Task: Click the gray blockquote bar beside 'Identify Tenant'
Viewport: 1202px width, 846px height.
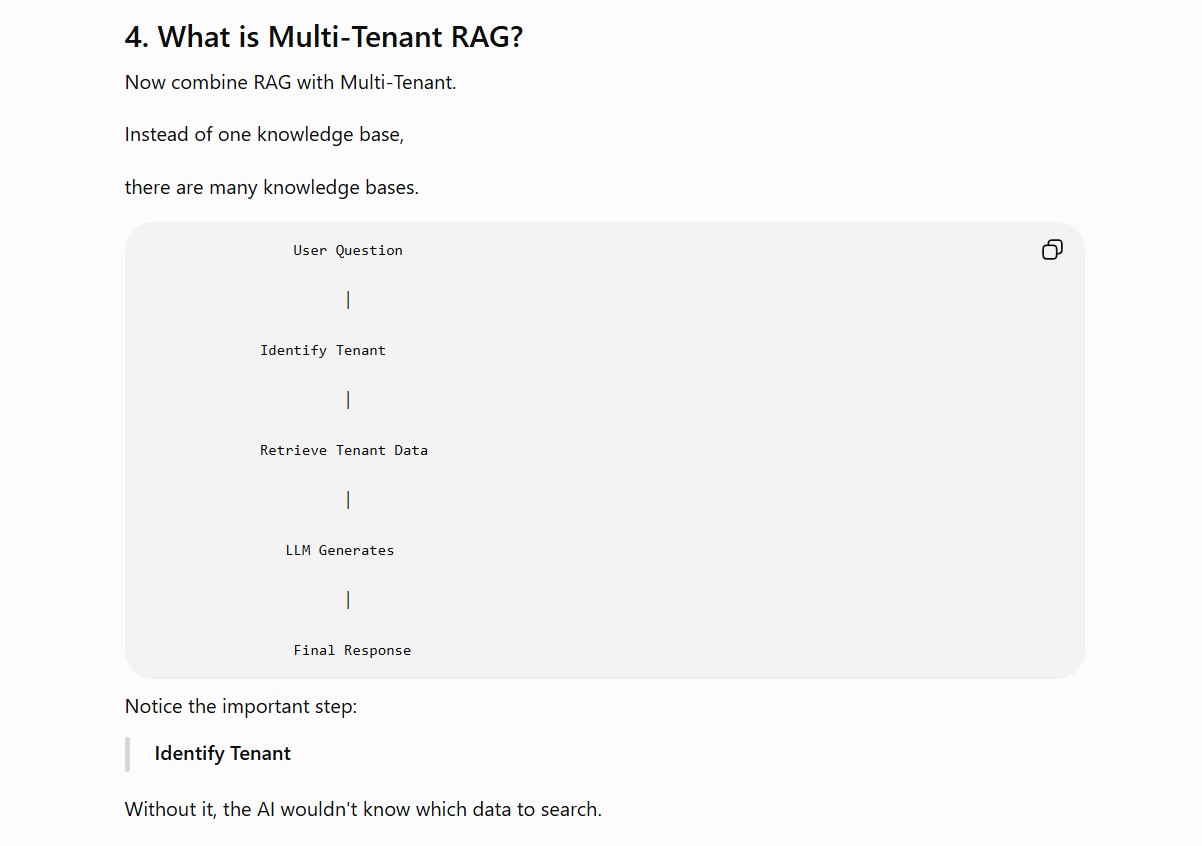Action: tap(127, 754)
